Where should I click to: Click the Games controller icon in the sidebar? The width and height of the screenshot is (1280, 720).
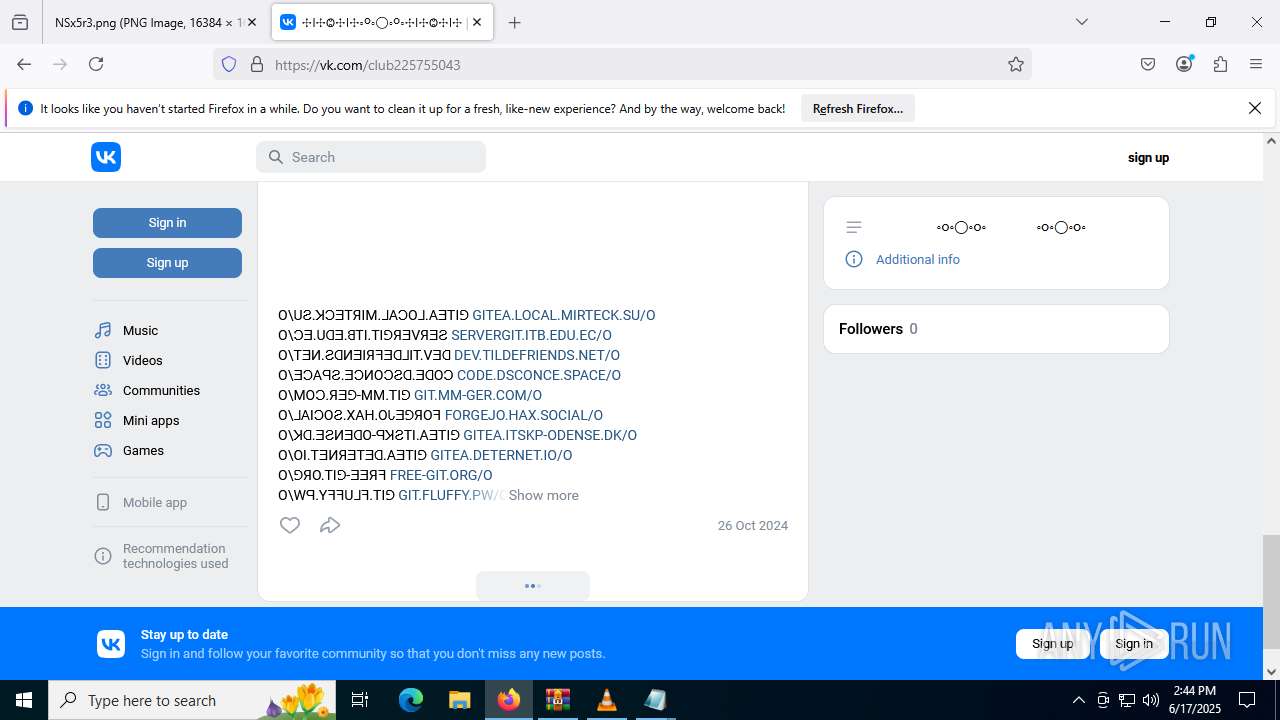[103, 450]
